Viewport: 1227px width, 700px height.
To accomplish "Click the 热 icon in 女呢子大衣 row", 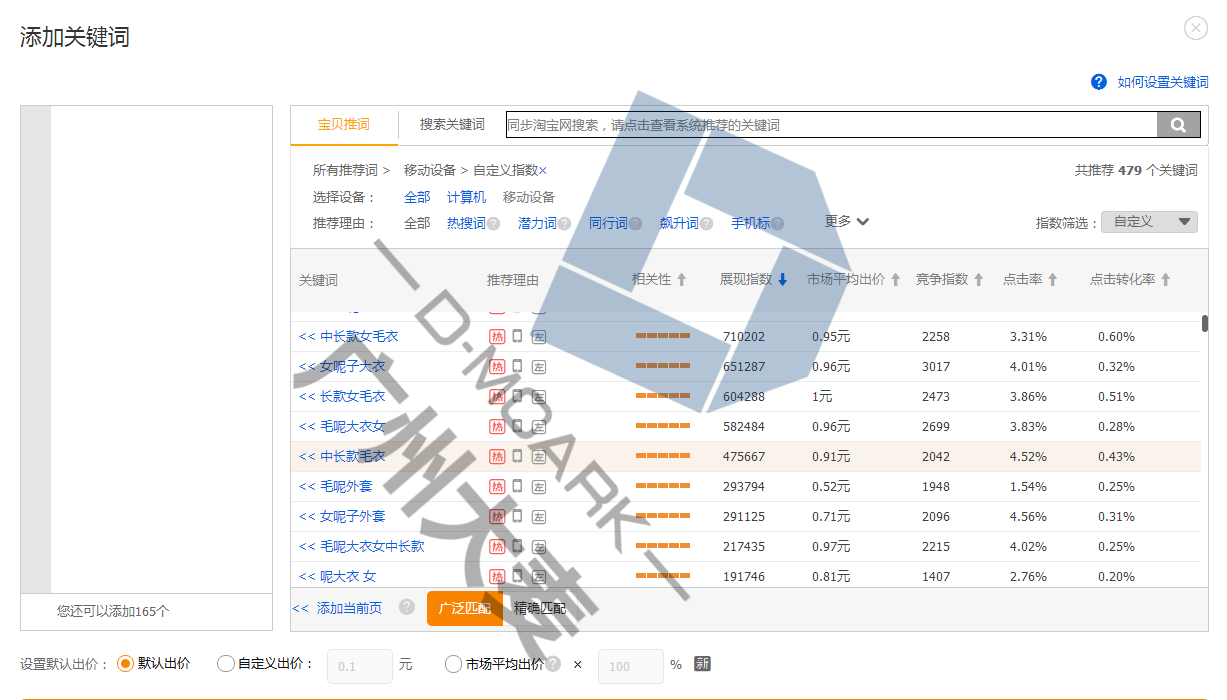I will pos(497,367).
